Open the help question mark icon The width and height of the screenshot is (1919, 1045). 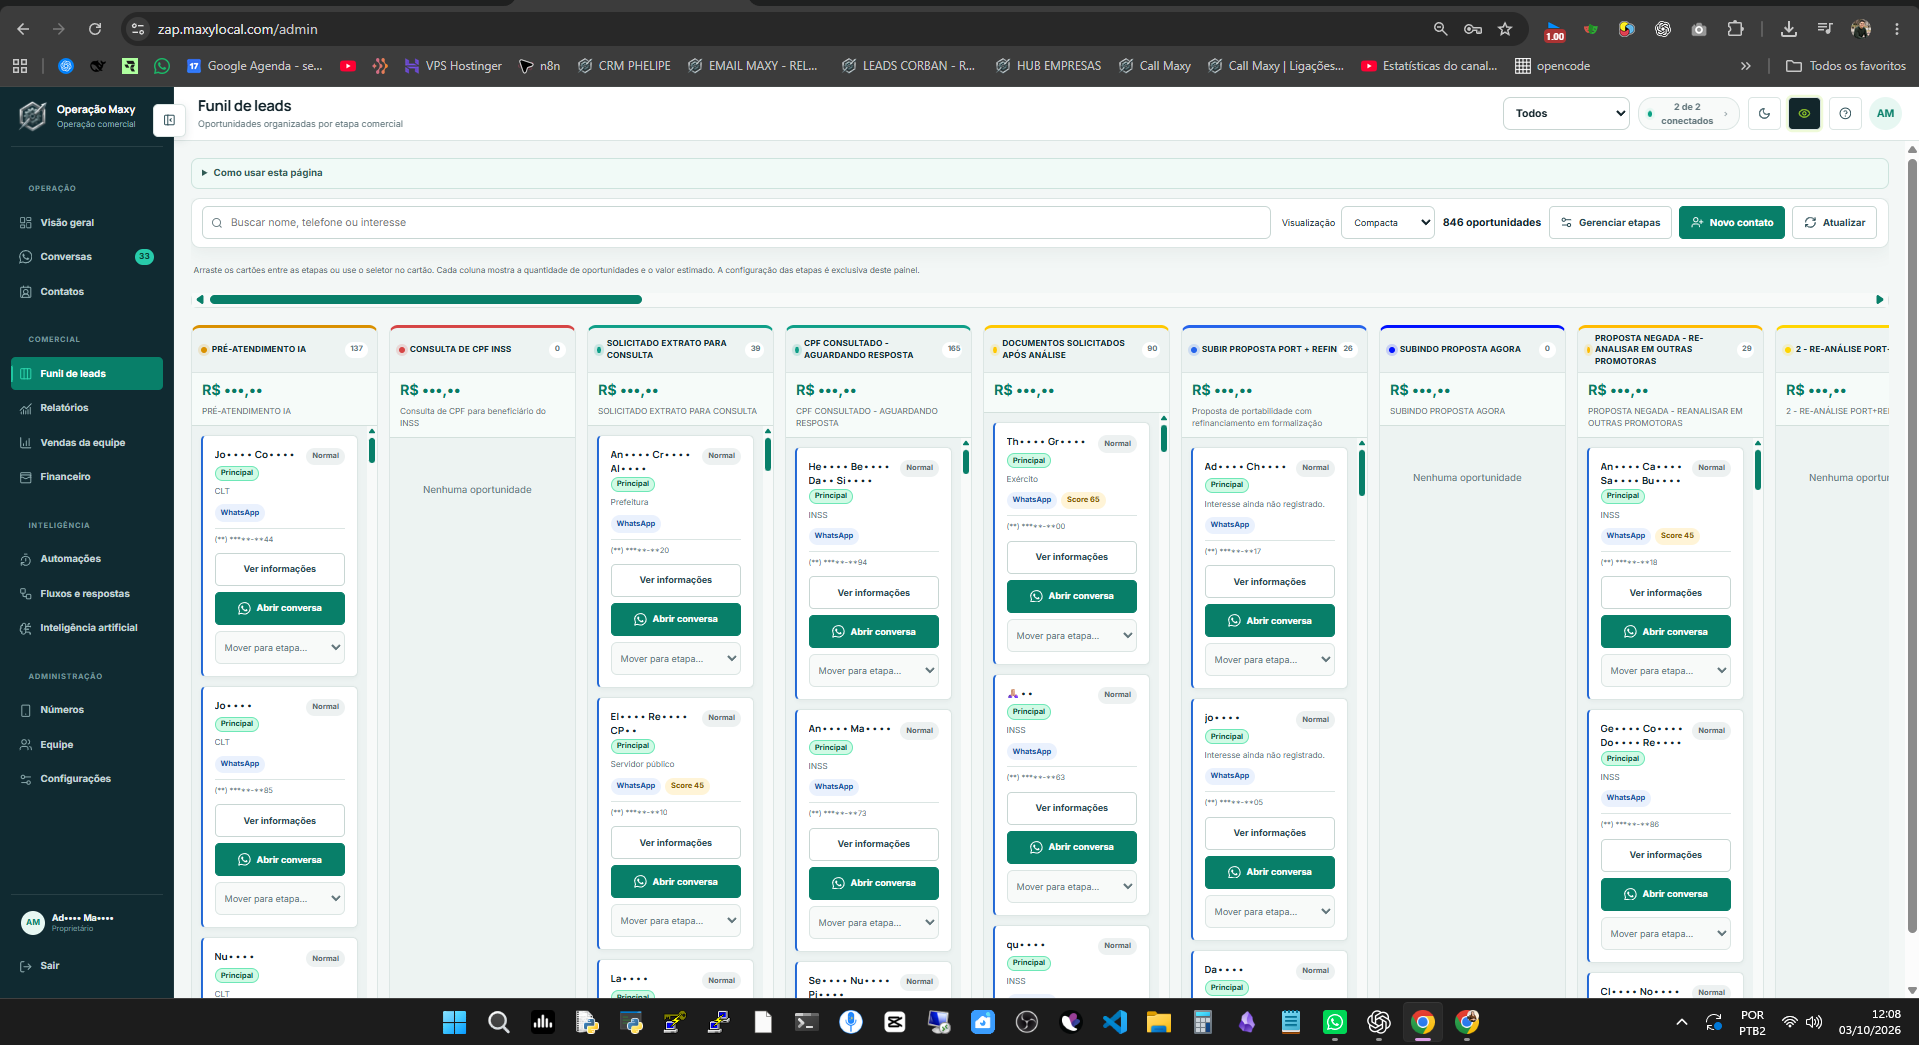(1845, 114)
